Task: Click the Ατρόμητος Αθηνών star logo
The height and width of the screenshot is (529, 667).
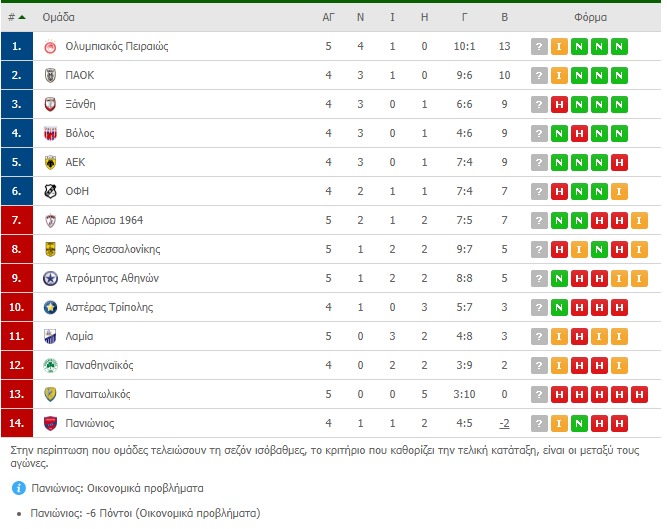Action: point(50,279)
